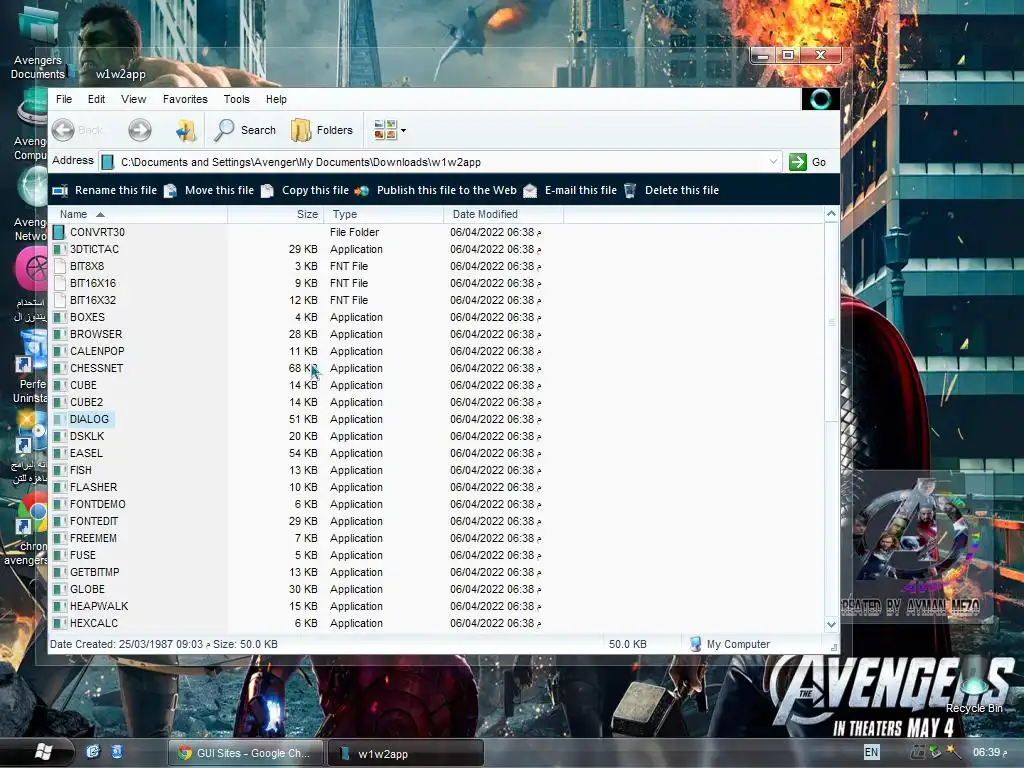Select the file named BIT16X32
The height and width of the screenshot is (768, 1024).
pos(93,300)
